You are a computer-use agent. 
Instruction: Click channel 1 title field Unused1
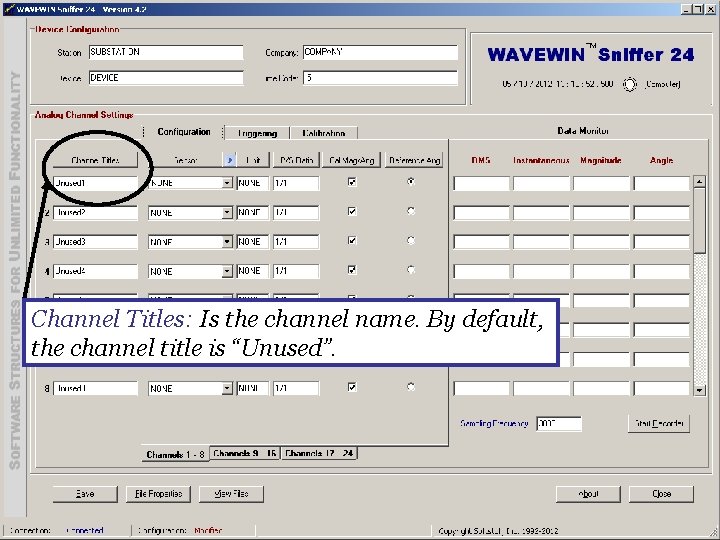coord(95,183)
